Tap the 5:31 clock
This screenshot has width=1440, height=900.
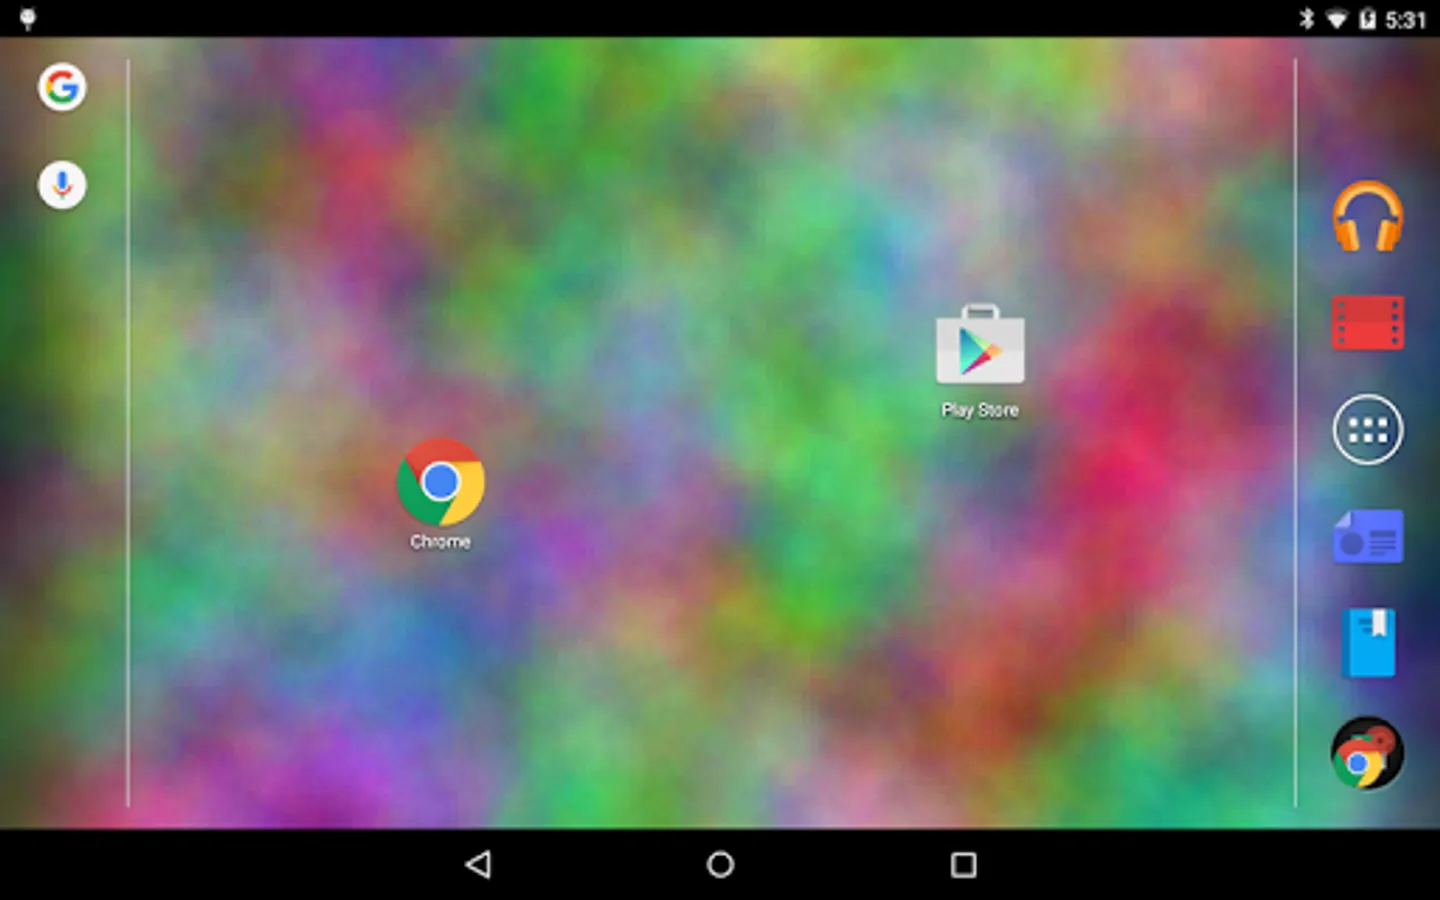(1405, 20)
